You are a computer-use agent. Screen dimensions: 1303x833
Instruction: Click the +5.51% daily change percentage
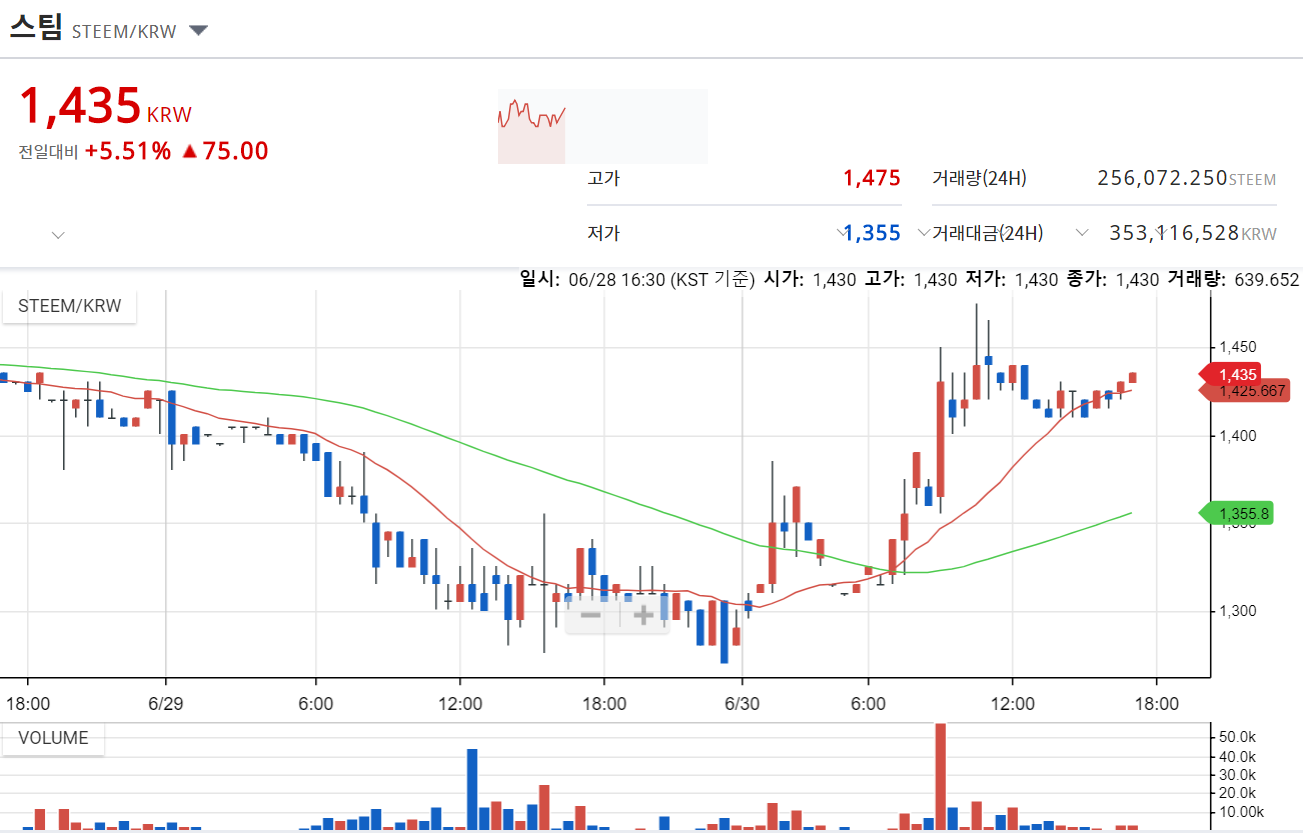pyautogui.click(x=128, y=151)
